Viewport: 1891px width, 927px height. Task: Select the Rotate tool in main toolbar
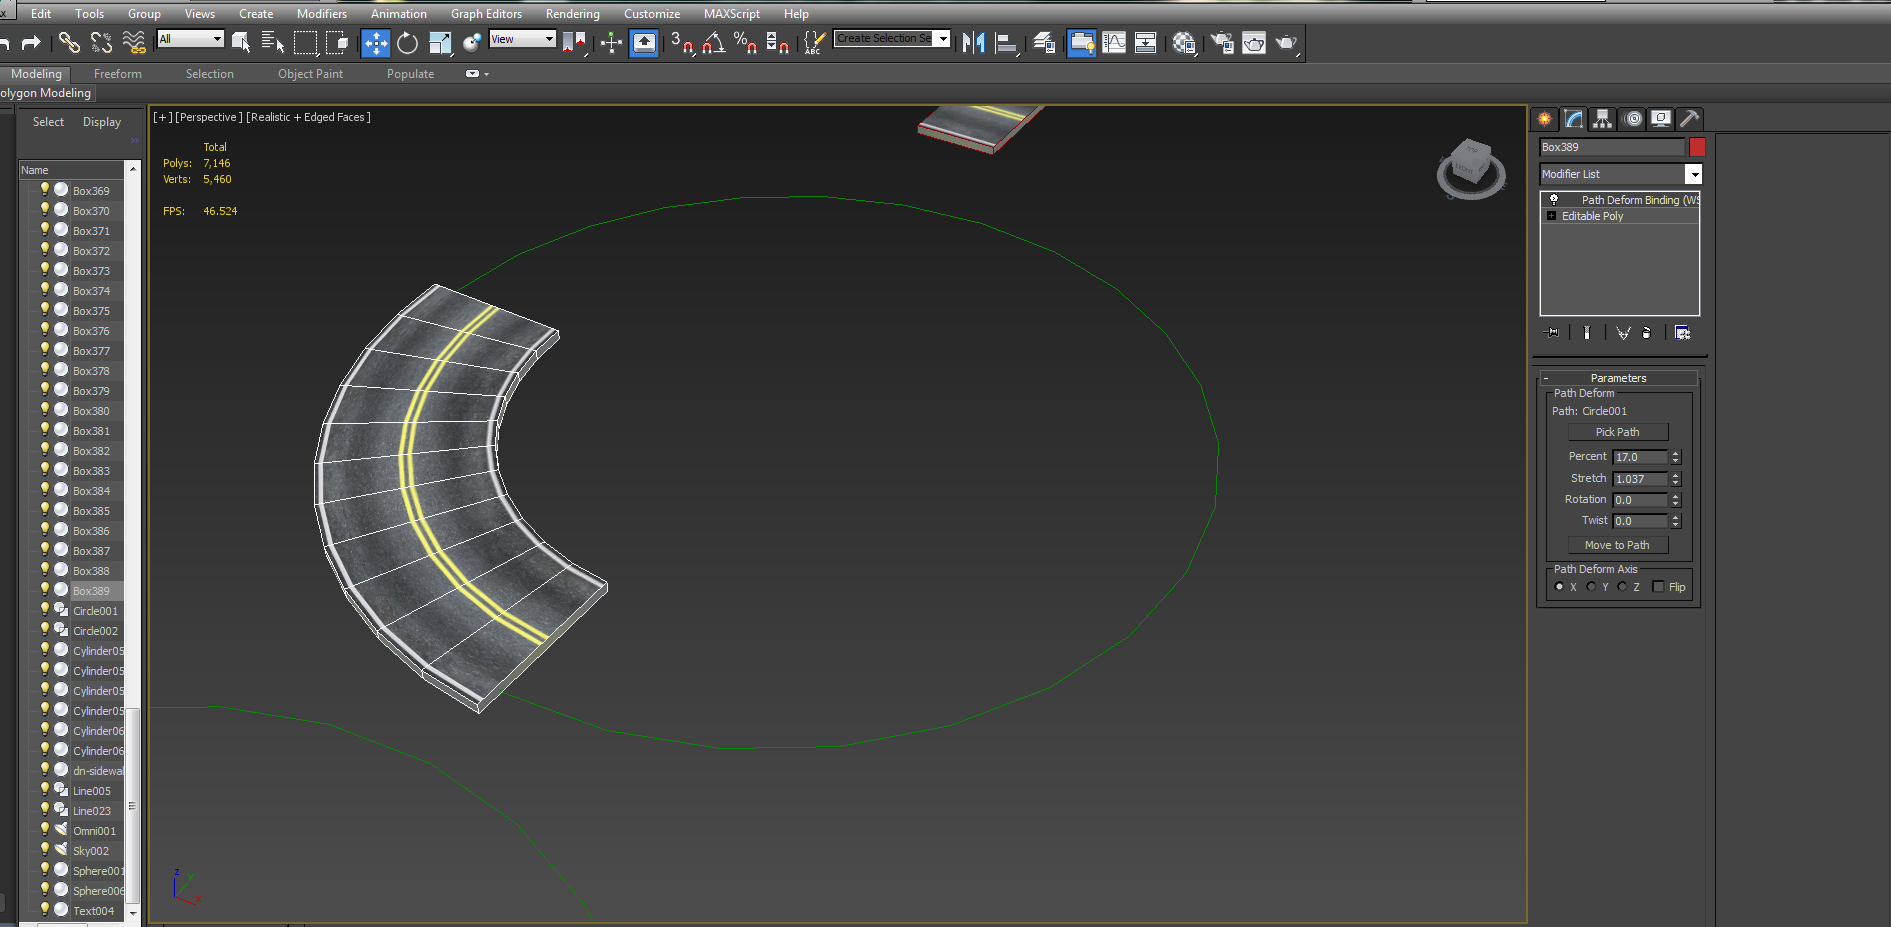click(x=407, y=43)
